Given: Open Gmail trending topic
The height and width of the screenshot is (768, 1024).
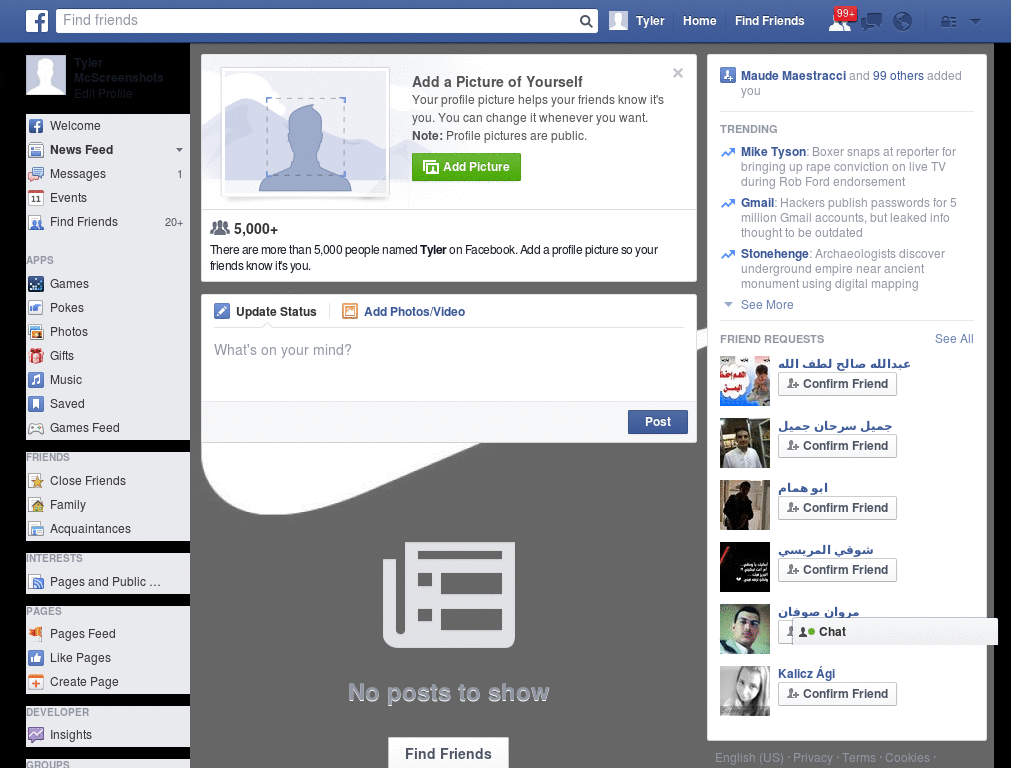Looking at the screenshot, I should [x=758, y=203].
